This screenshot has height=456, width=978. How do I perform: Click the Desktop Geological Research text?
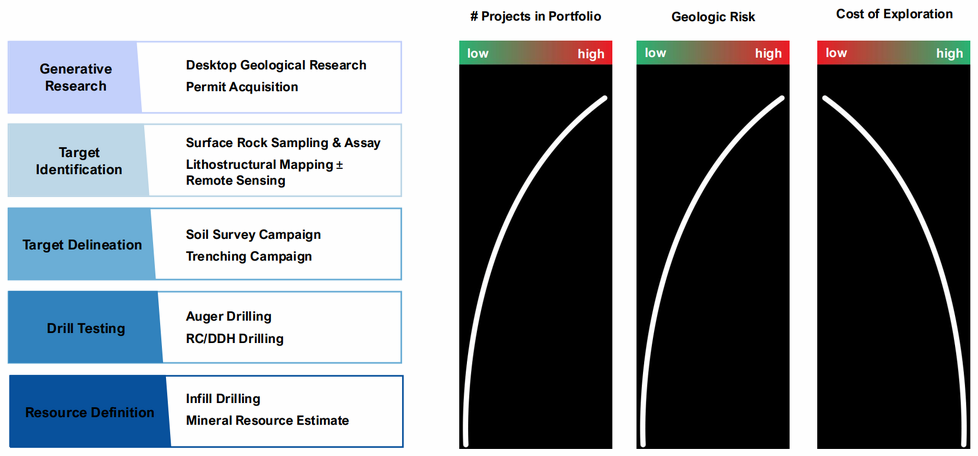(x=276, y=65)
